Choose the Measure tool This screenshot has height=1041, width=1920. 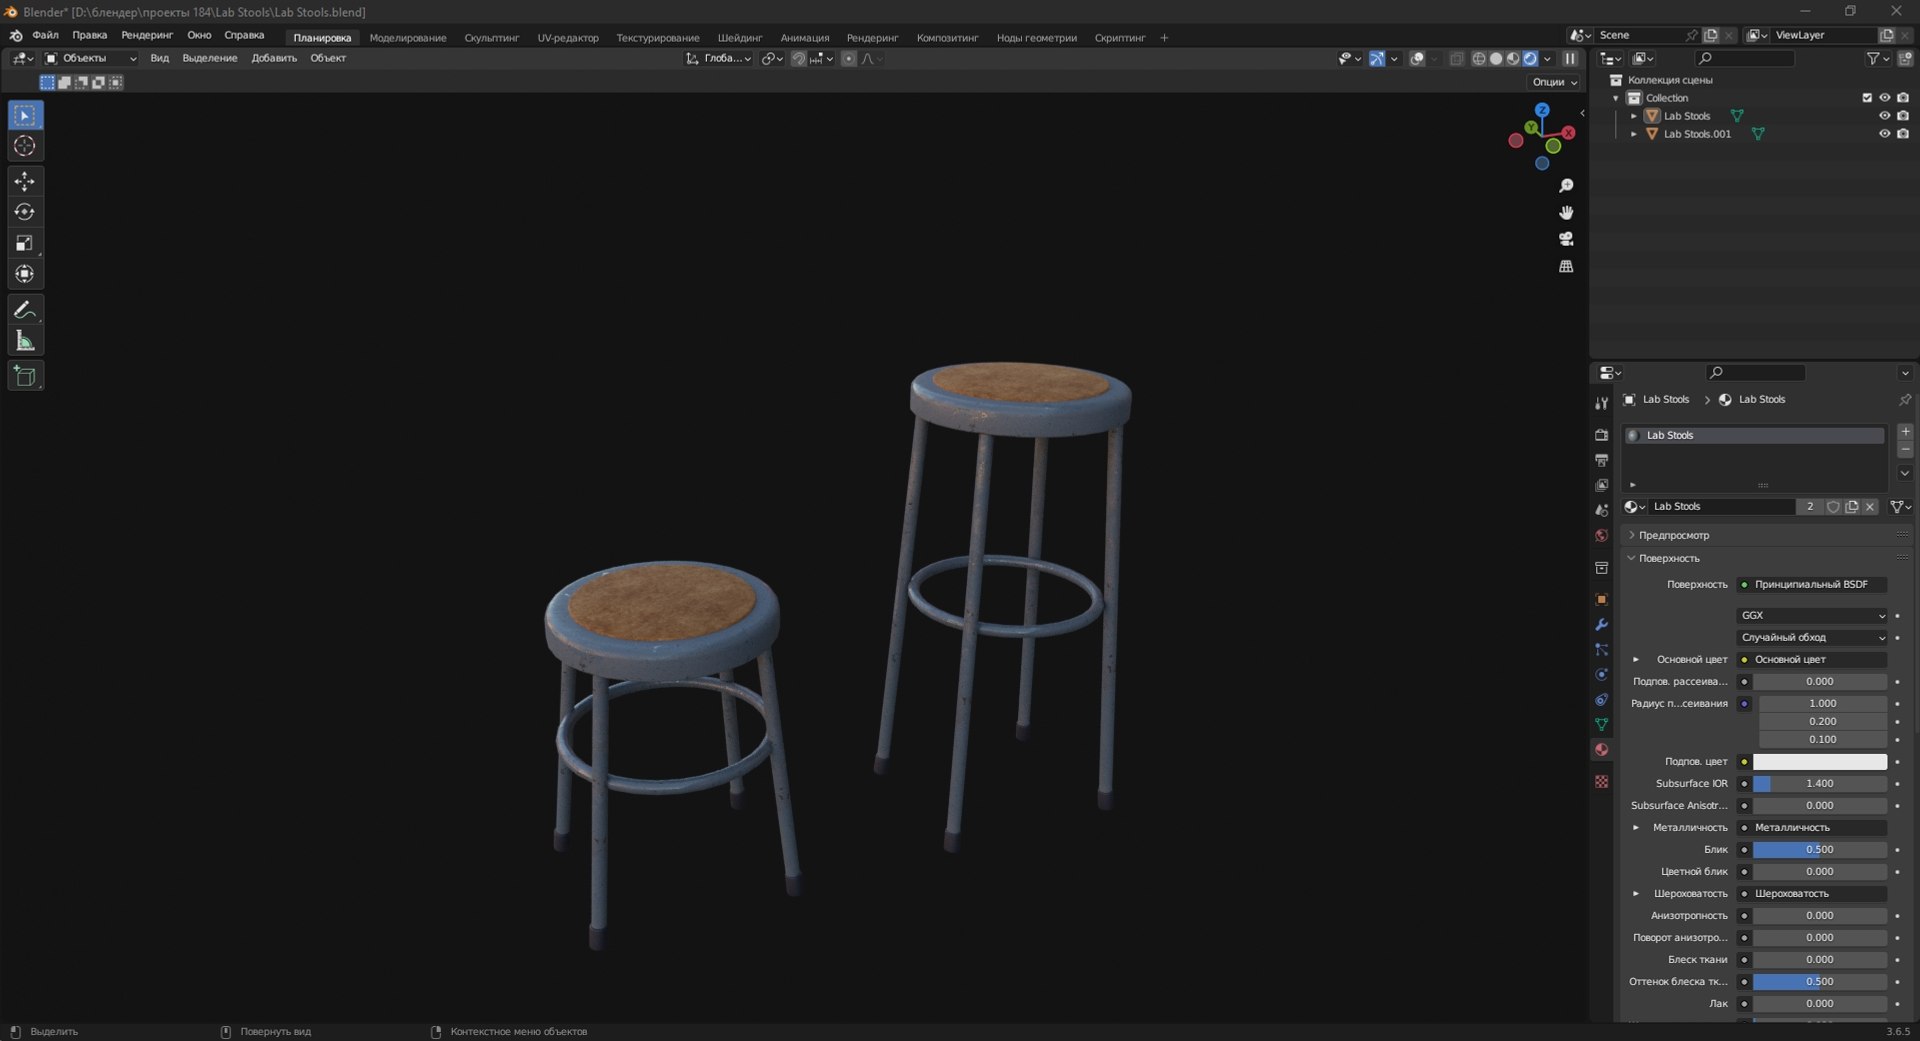point(25,341)
